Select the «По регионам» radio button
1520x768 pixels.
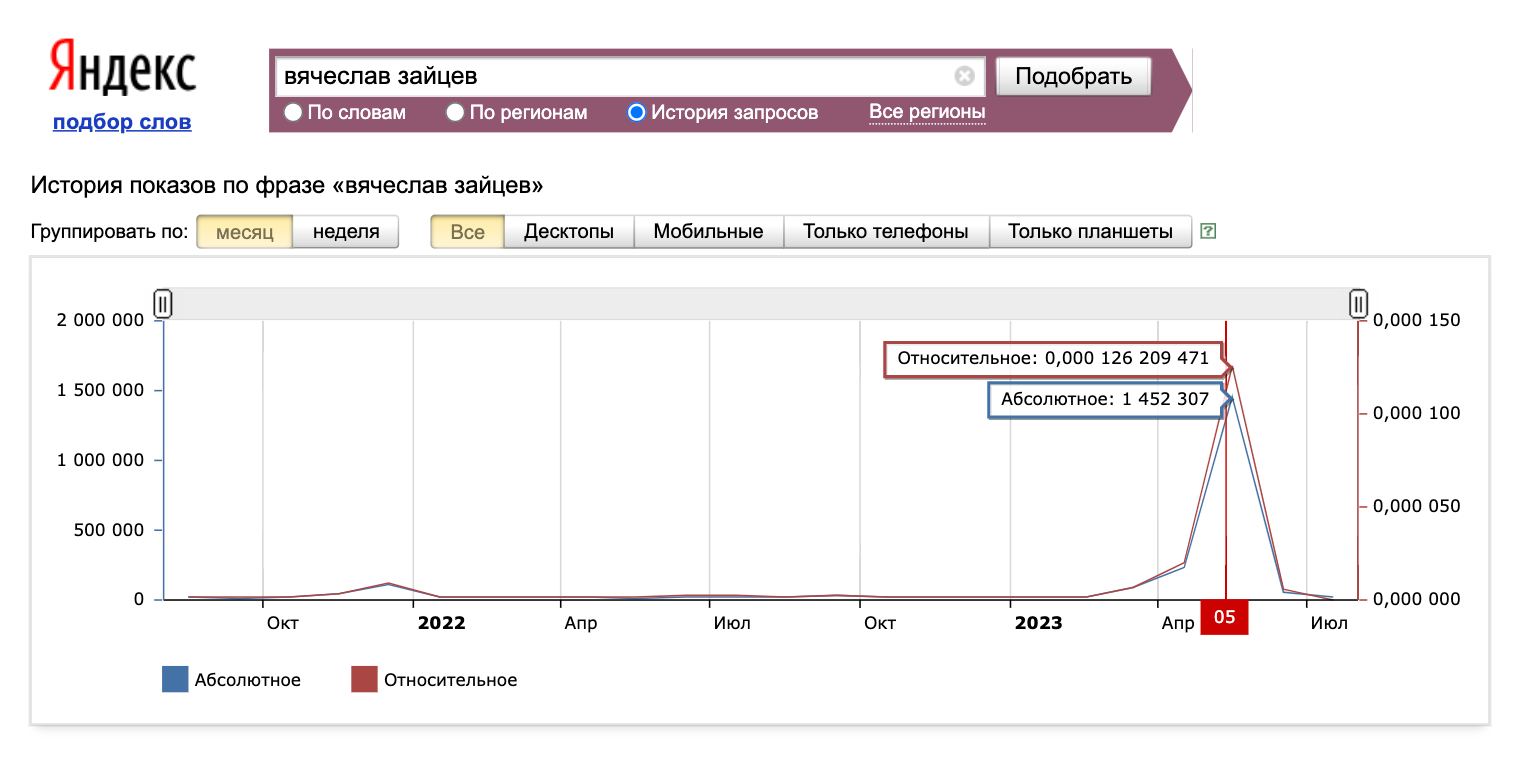[x=455, y=113]
